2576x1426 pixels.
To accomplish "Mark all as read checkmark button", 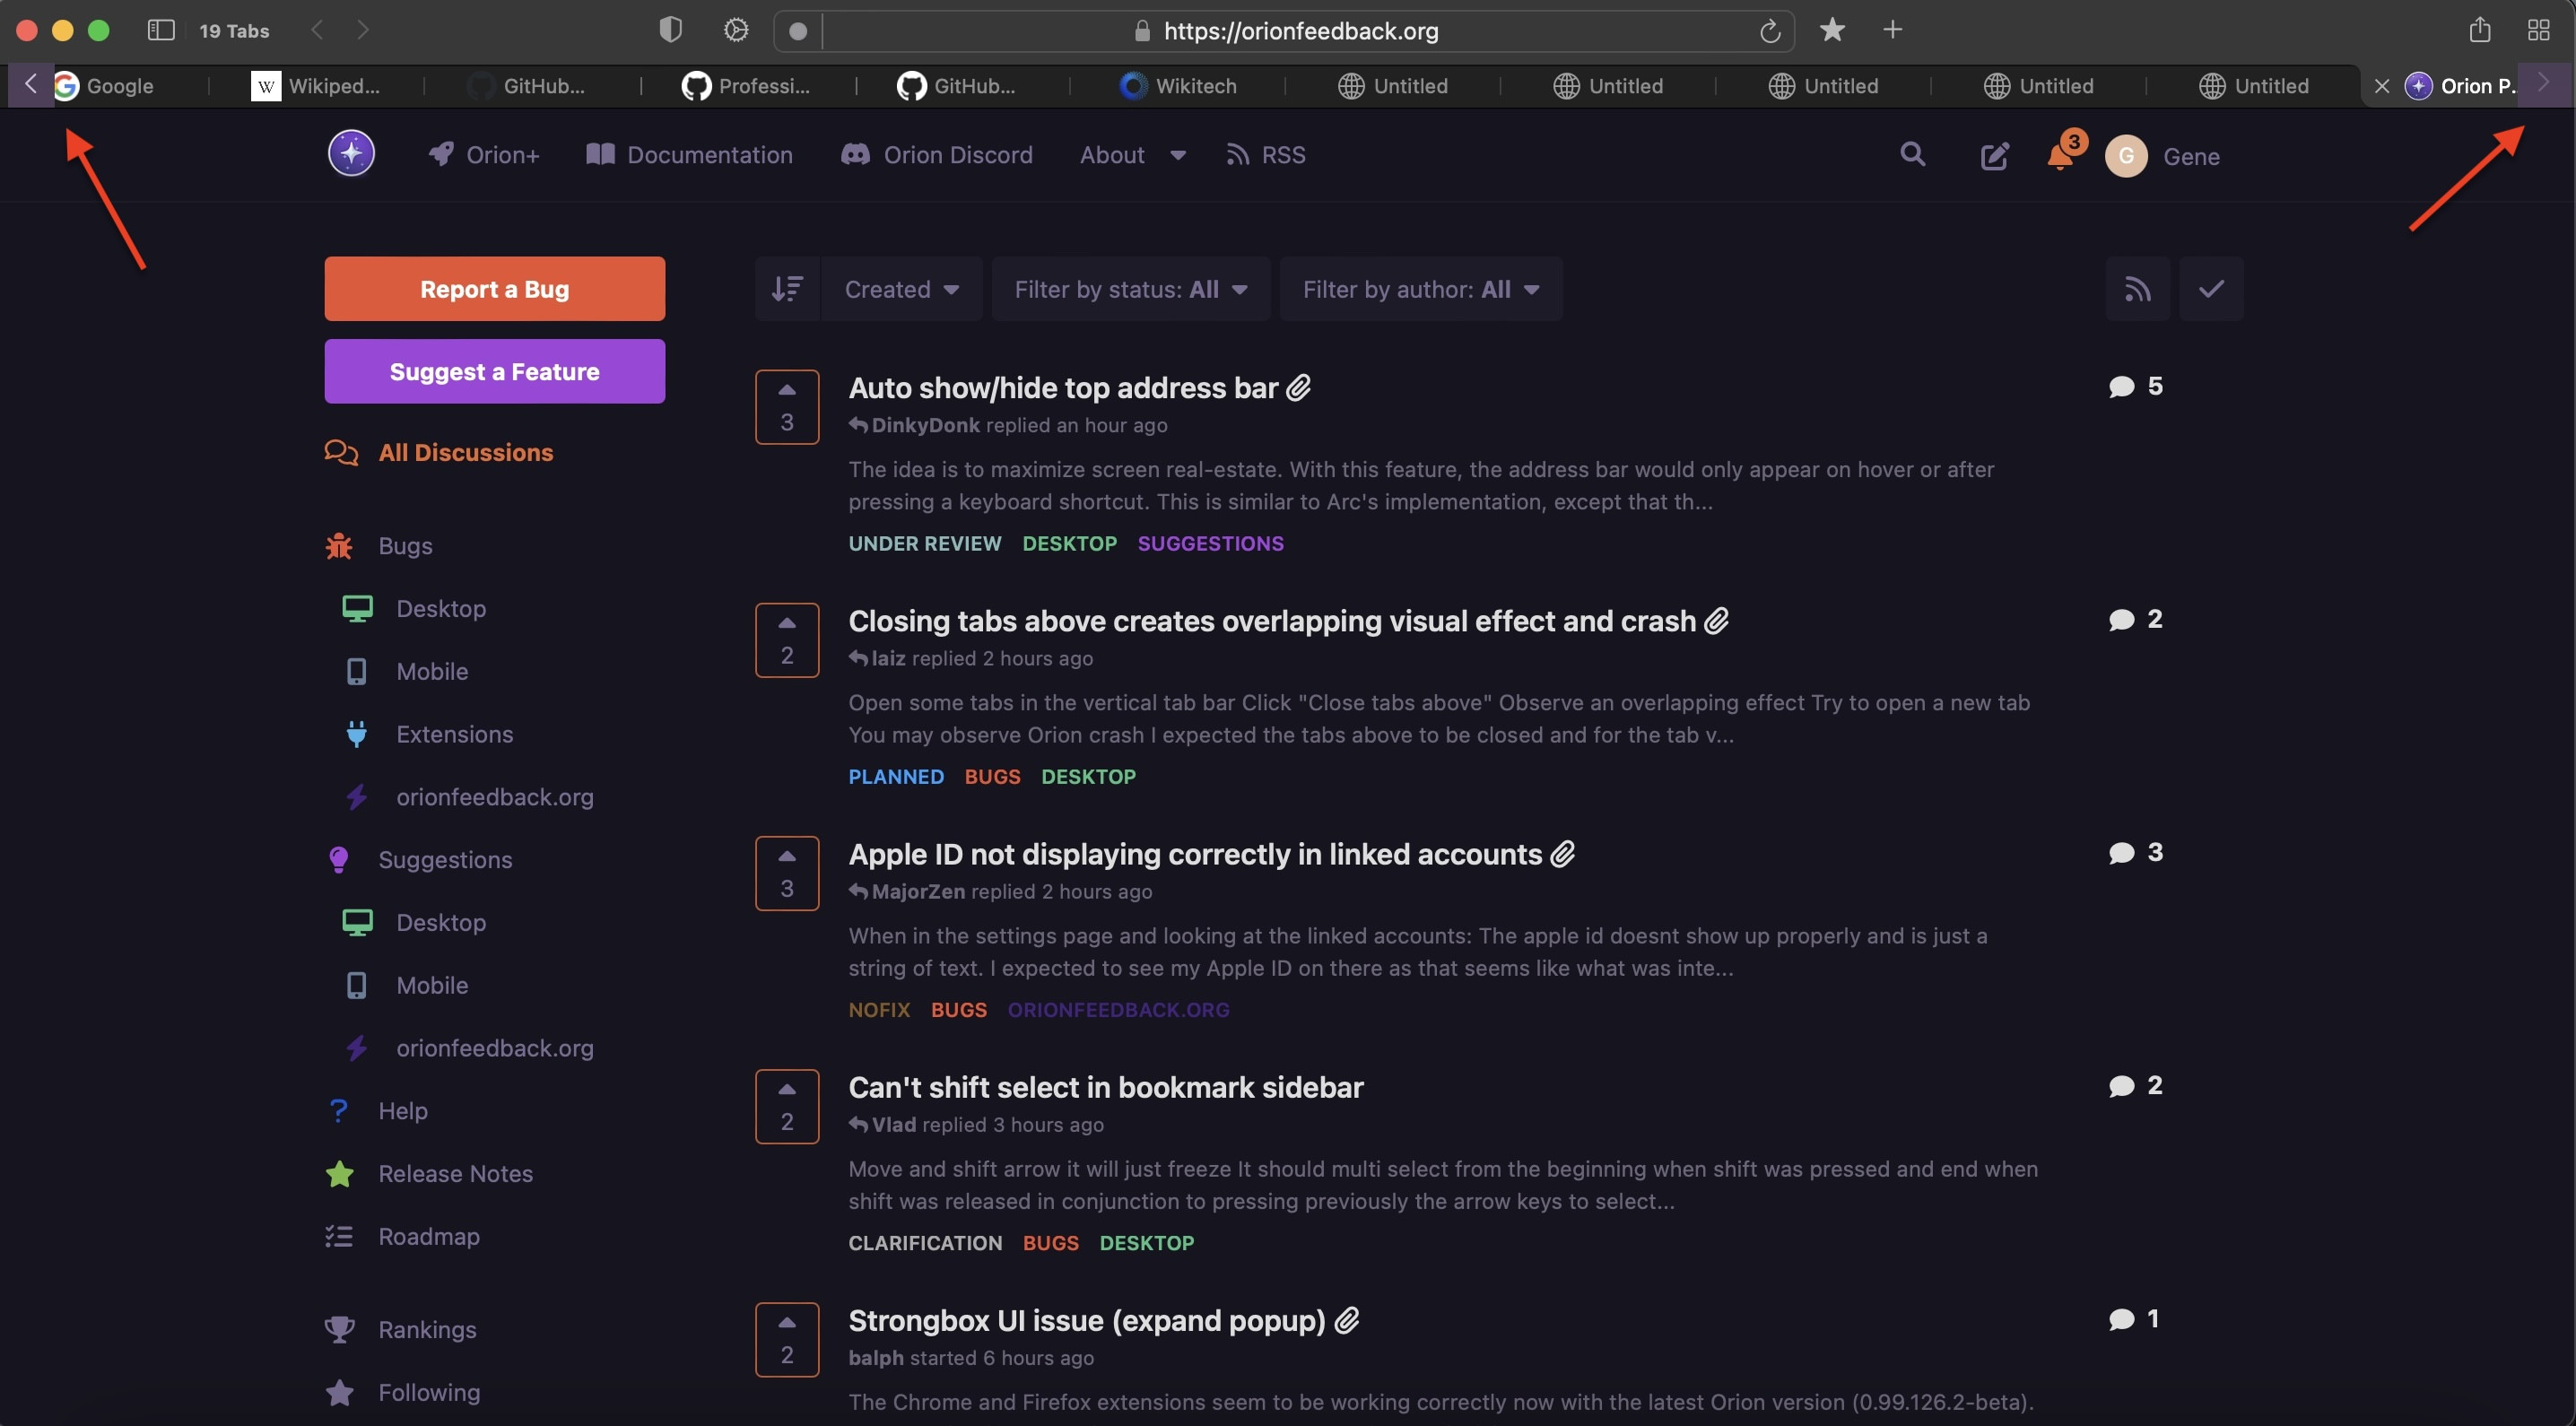I will click(x=2211, y=289).
